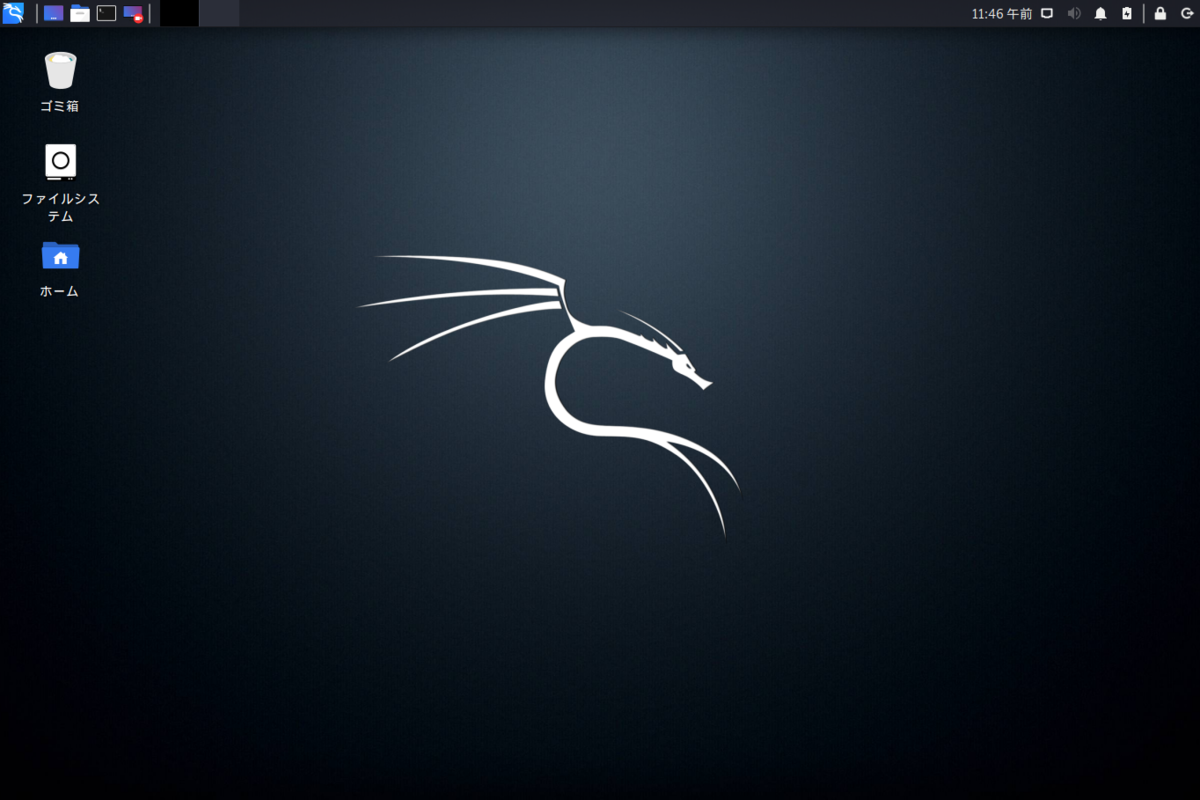The height and width of the screenshot is (800, 1200).
Task: Click the ゴミ箱 label text
Action: tap(60, 106)
